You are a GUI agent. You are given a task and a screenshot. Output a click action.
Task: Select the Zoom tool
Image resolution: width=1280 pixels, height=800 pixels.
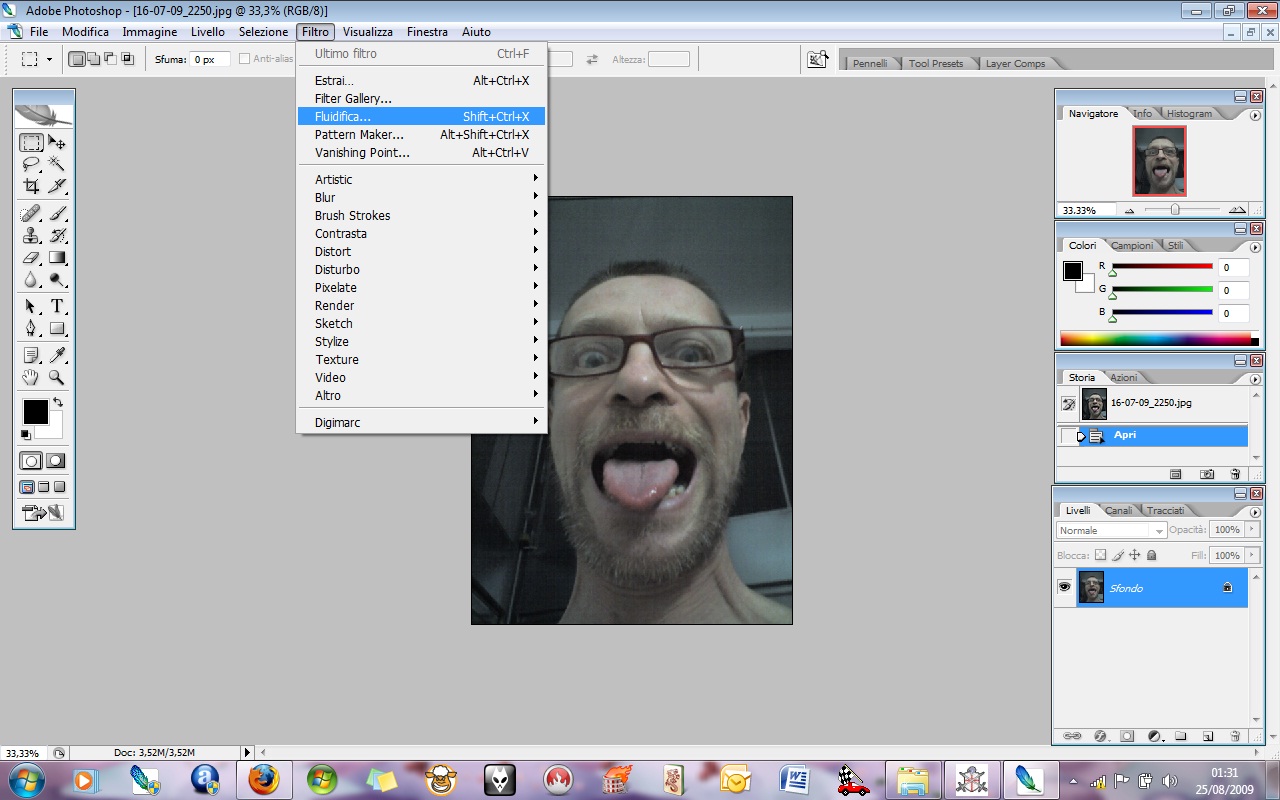click(x=57, y=377)
